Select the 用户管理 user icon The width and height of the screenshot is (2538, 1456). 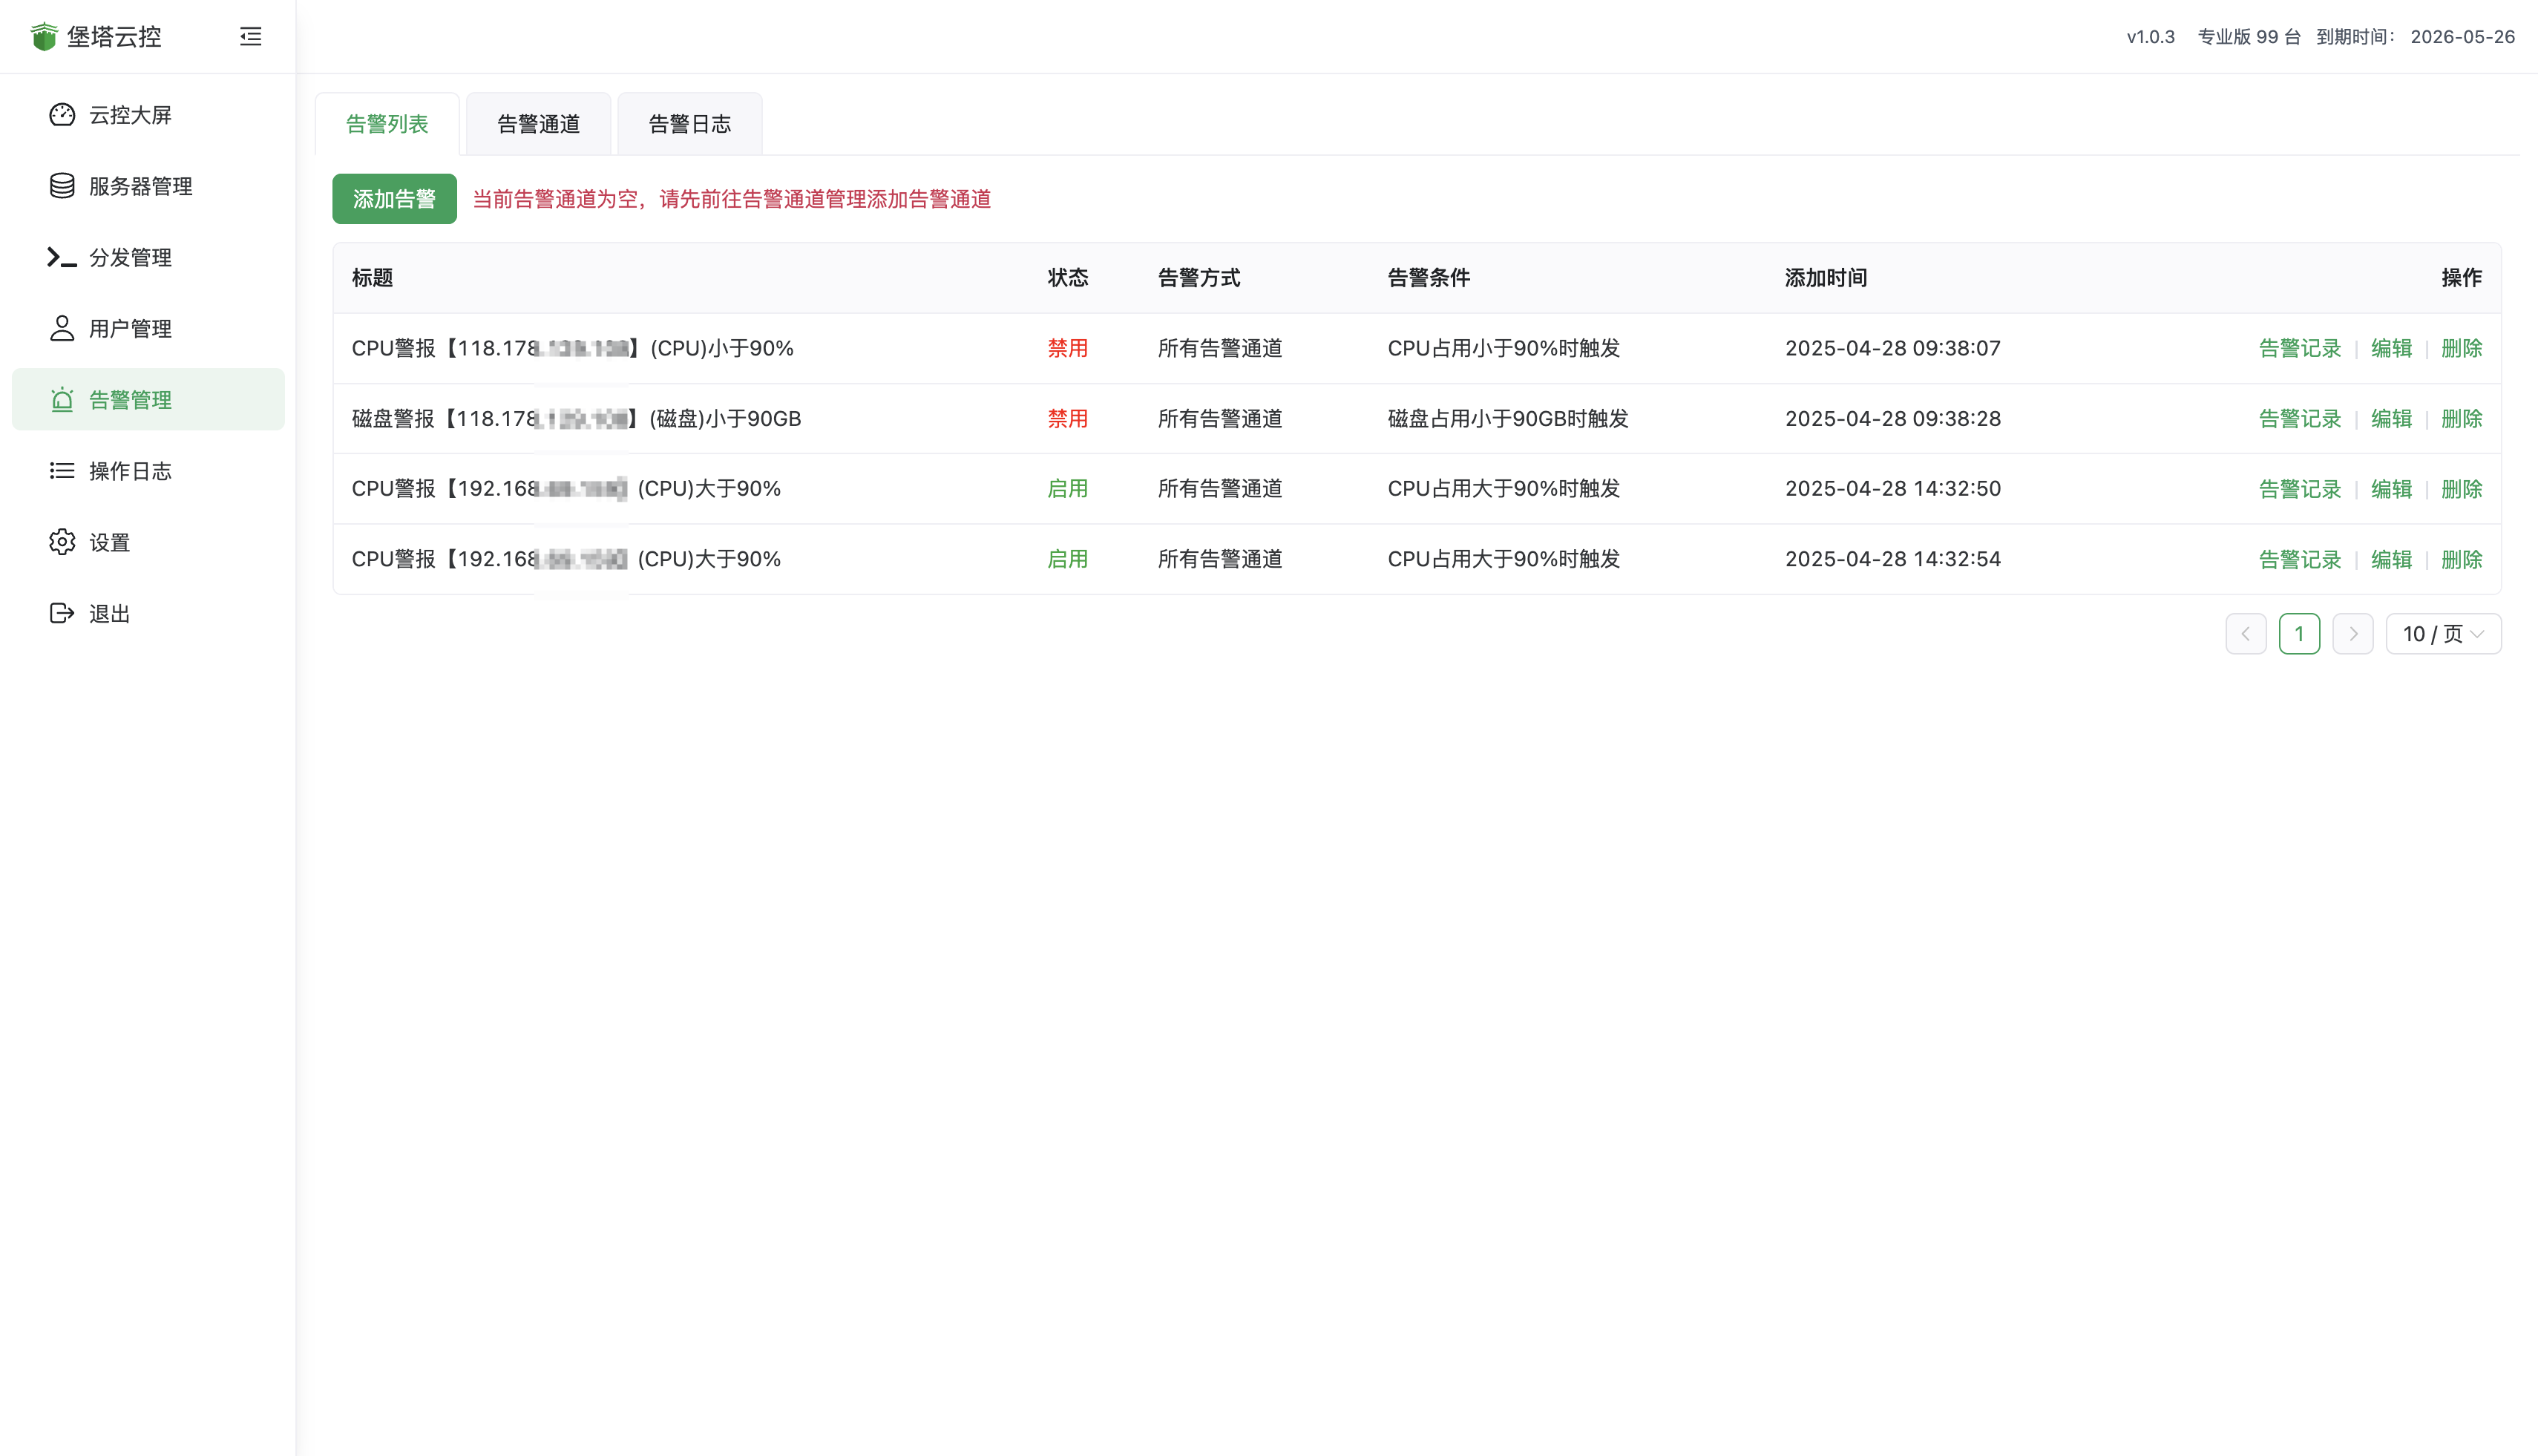[62, 329]
